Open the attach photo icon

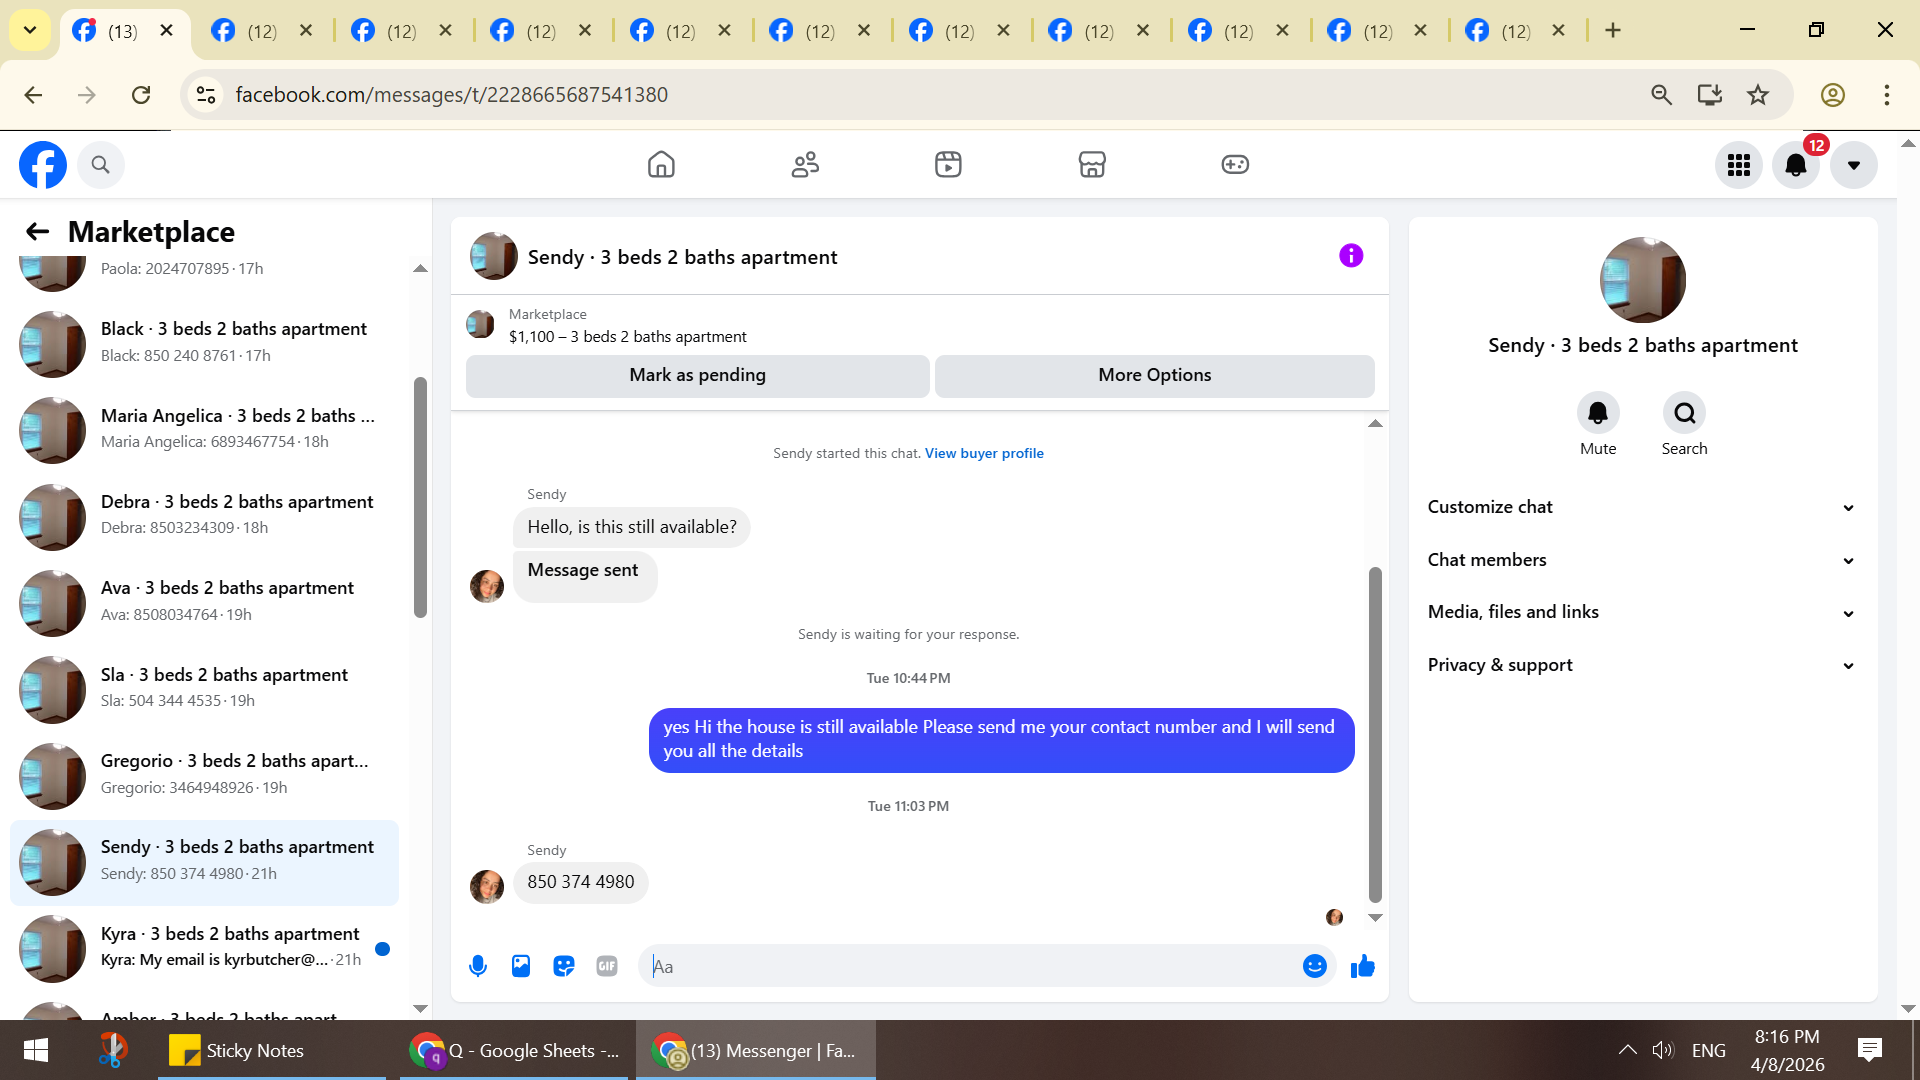click(521, 966)
